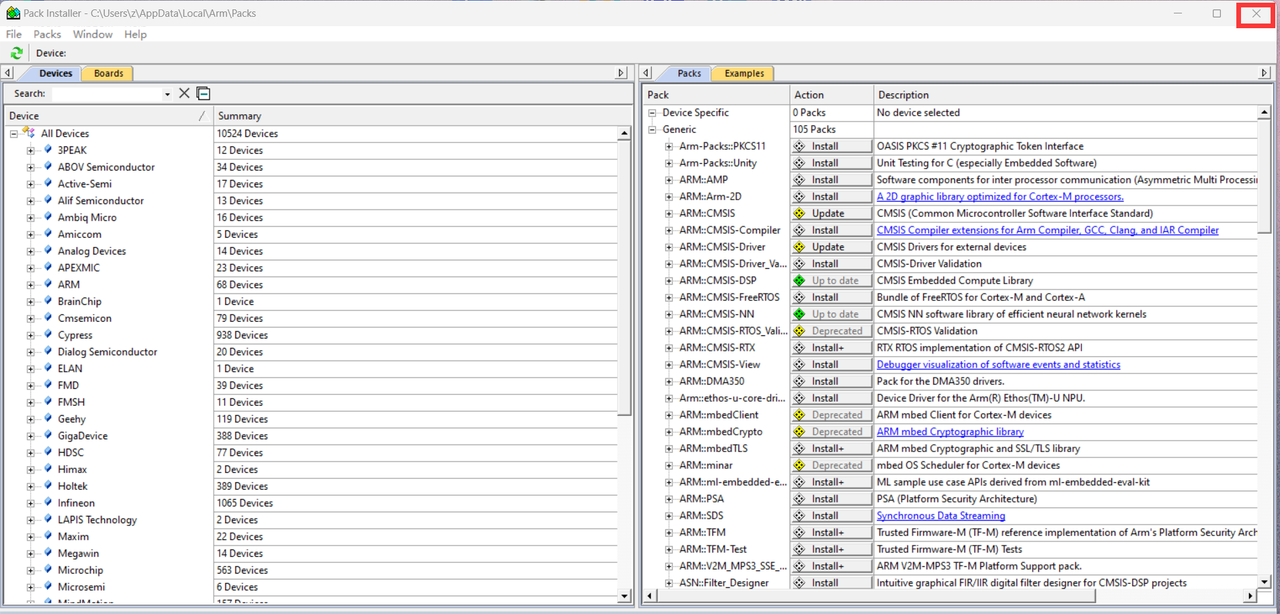Click the collapse-all icon beside search
The height and width of the screenshot is (614, 1280).
coord(203,93)
